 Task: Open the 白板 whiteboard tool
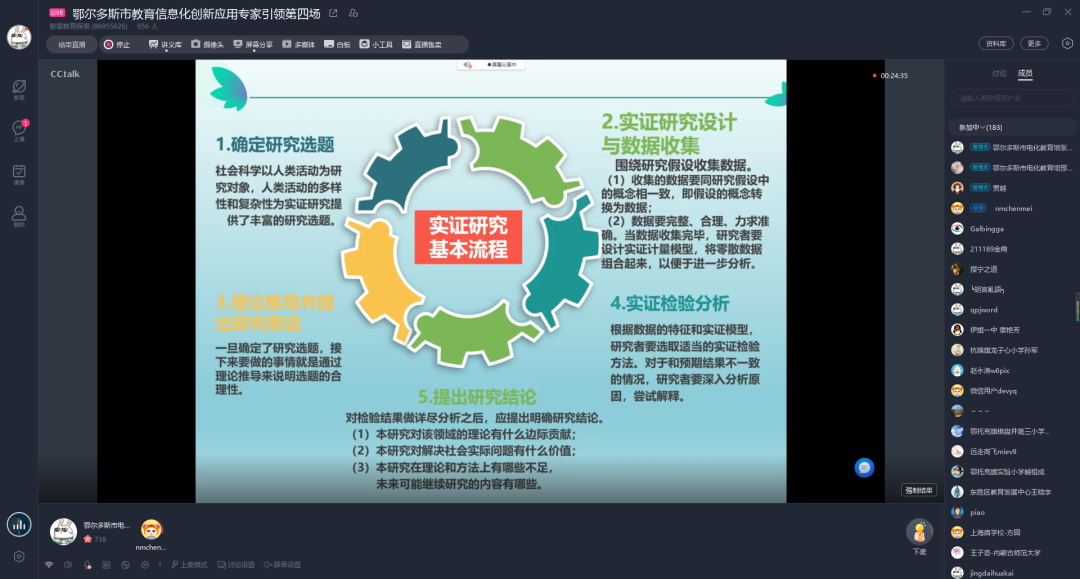[x=337, y=45]
